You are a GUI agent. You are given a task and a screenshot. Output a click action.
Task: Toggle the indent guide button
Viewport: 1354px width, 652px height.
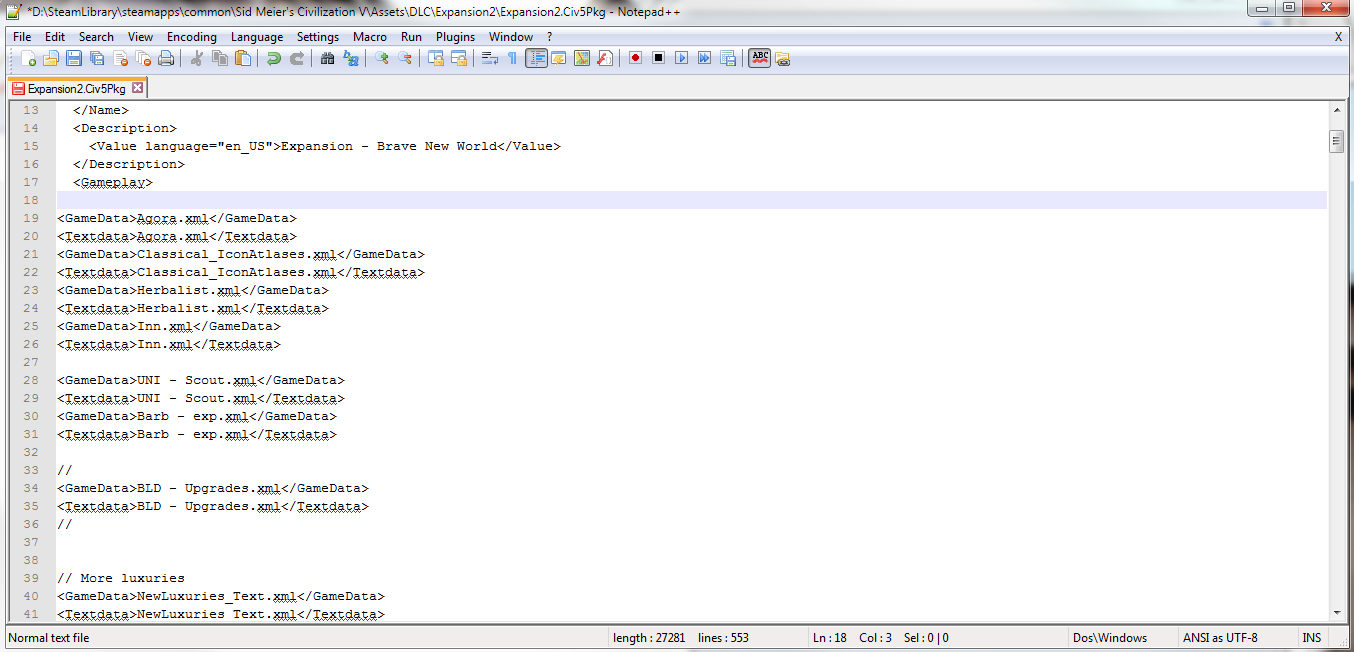click(536, 58)
